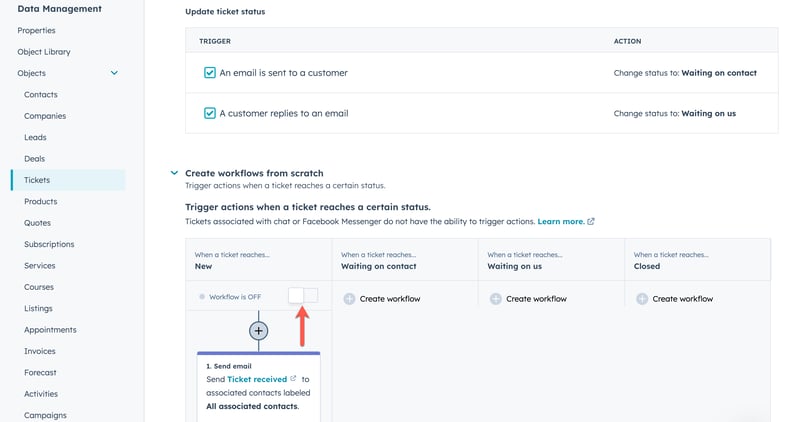The width and height of the screenshot is (800, 422).
Task: Select Tickets in the sidebar
Action: tap(68, 180)
